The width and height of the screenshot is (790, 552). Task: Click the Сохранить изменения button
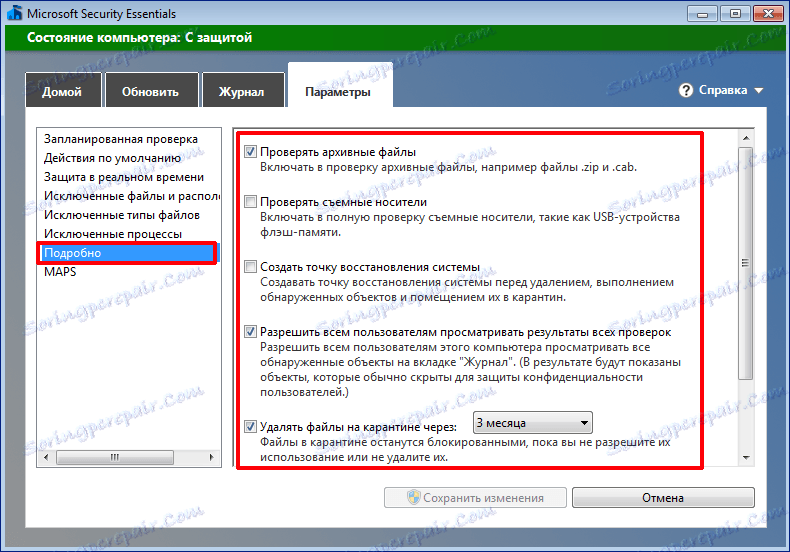click(x=475, y=498)
